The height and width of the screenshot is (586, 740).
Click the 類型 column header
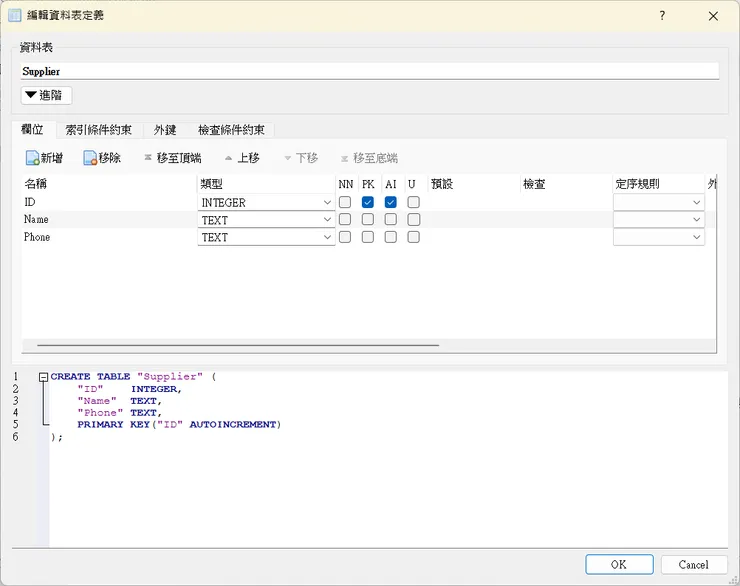pyautogui.click(x=266, y=184)
